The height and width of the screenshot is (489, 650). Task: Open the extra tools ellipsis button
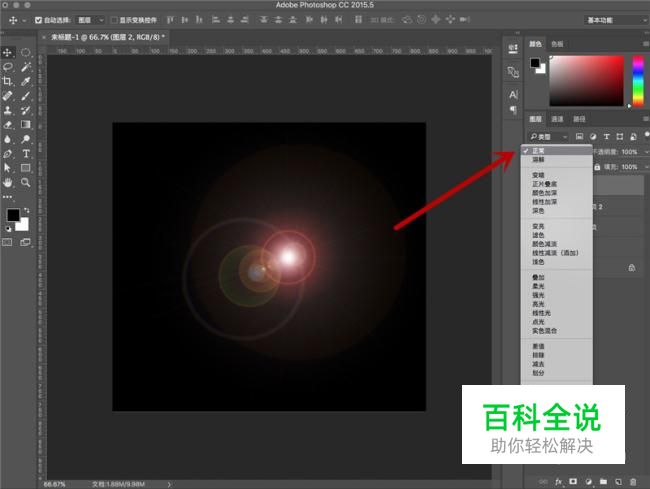(7, 197)
